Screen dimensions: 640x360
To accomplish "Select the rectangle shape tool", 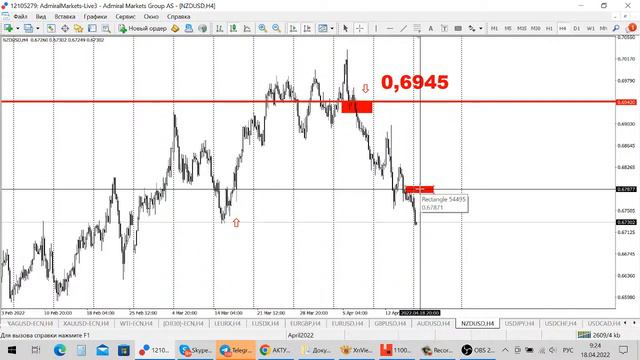I will tap(458, 28).
